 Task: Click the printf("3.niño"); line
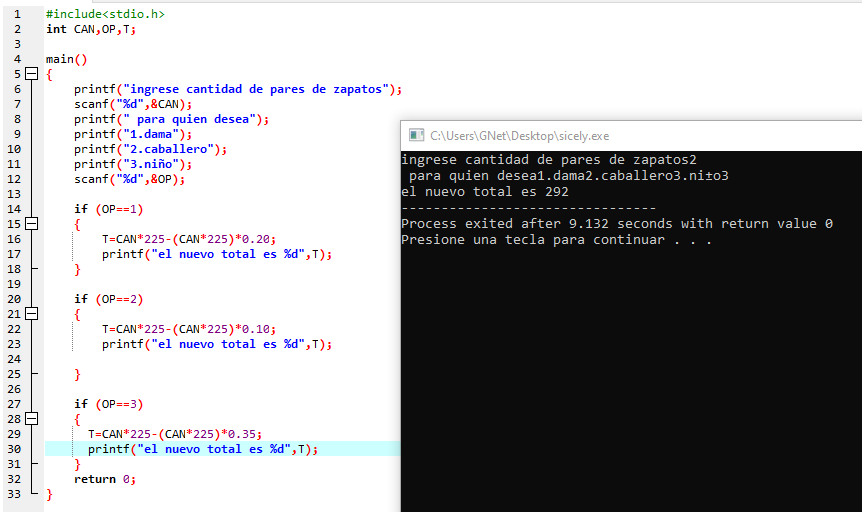[133, 164]
